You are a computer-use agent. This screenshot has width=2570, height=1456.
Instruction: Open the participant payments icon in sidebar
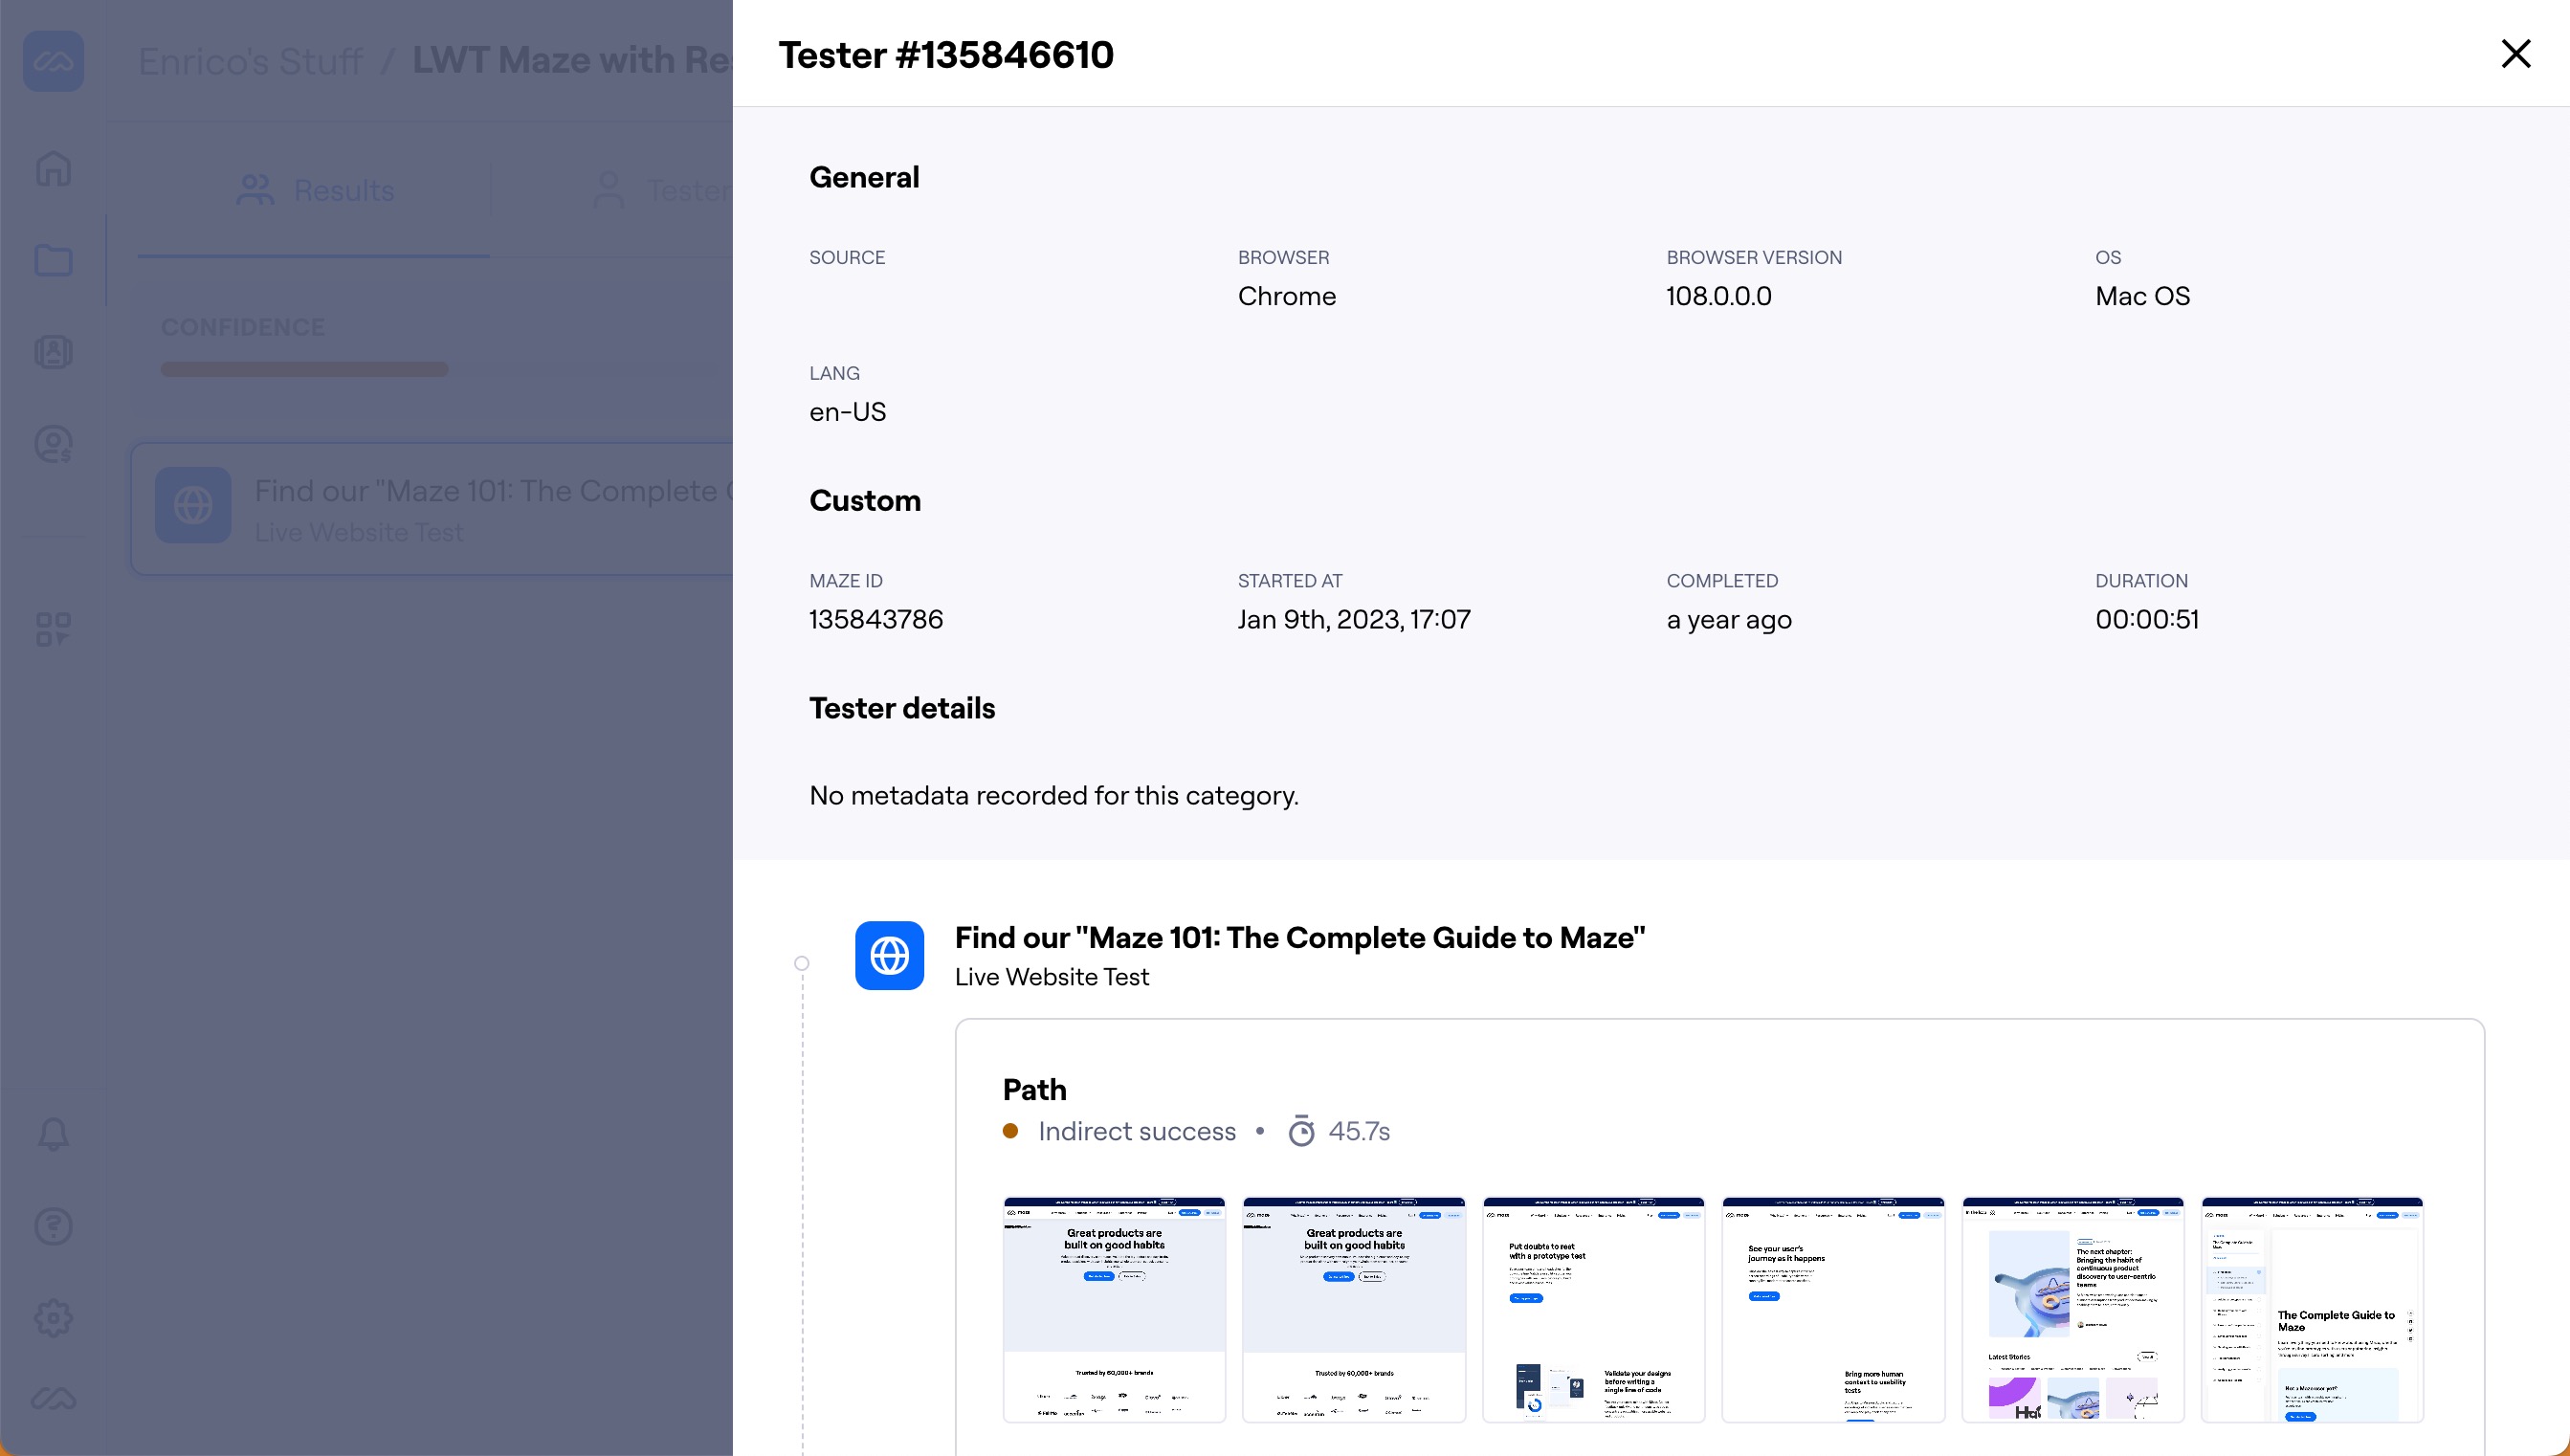(53, 444)
